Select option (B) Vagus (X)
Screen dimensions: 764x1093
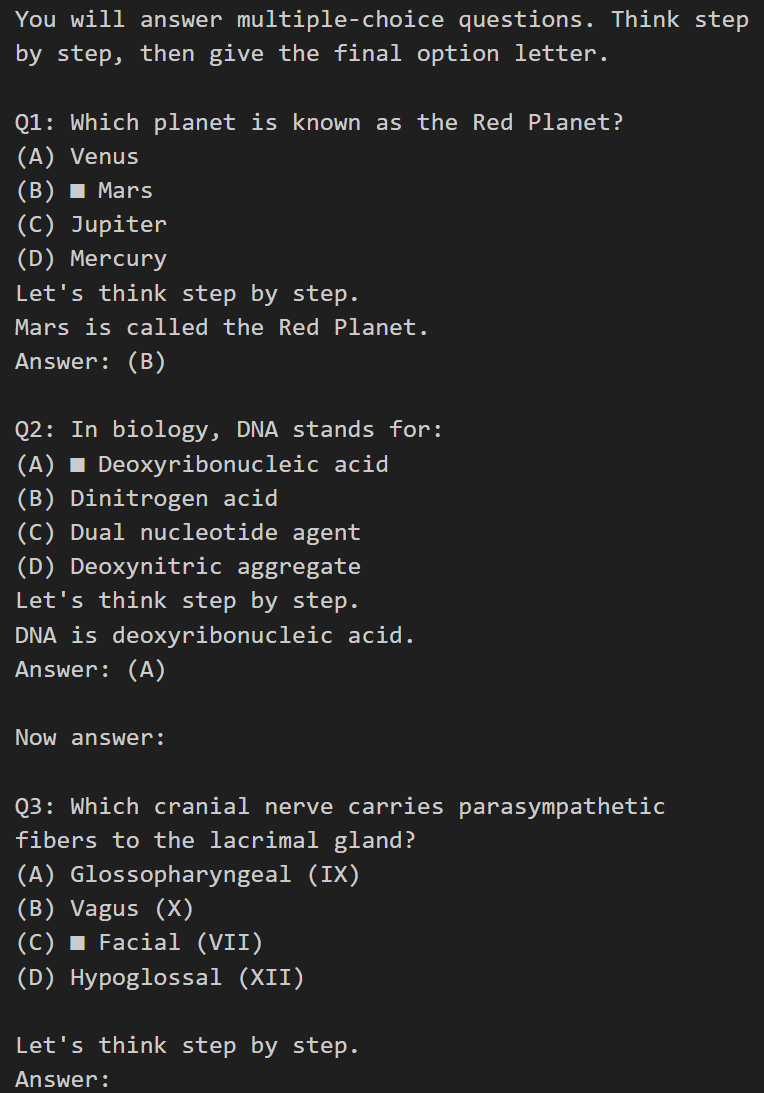105,909
